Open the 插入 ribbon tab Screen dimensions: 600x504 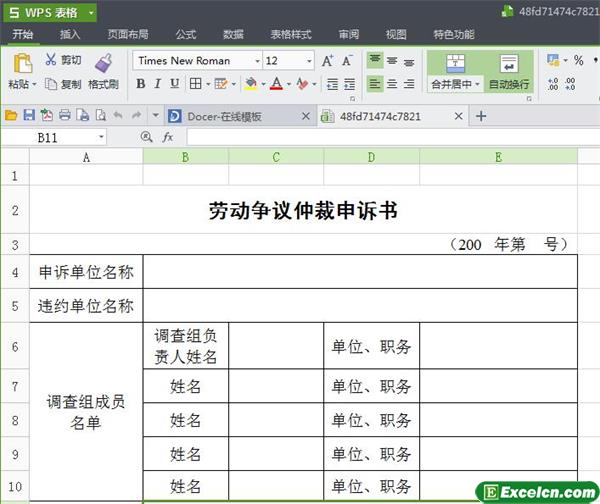tap(70, 34)
